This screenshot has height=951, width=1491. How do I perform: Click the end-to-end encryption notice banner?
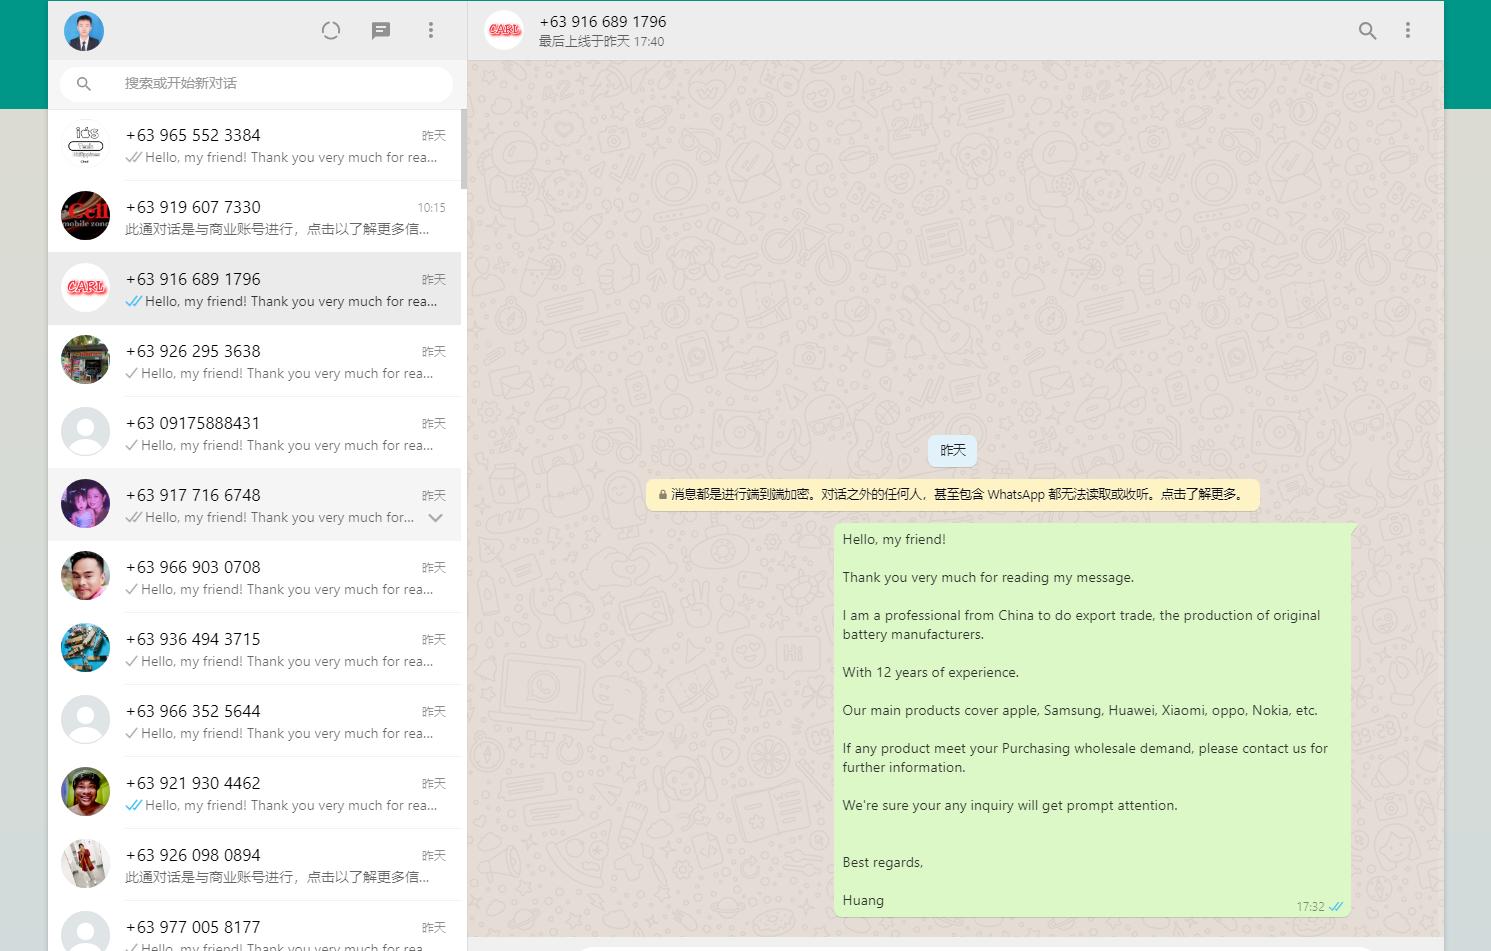[x=953, y=494]
